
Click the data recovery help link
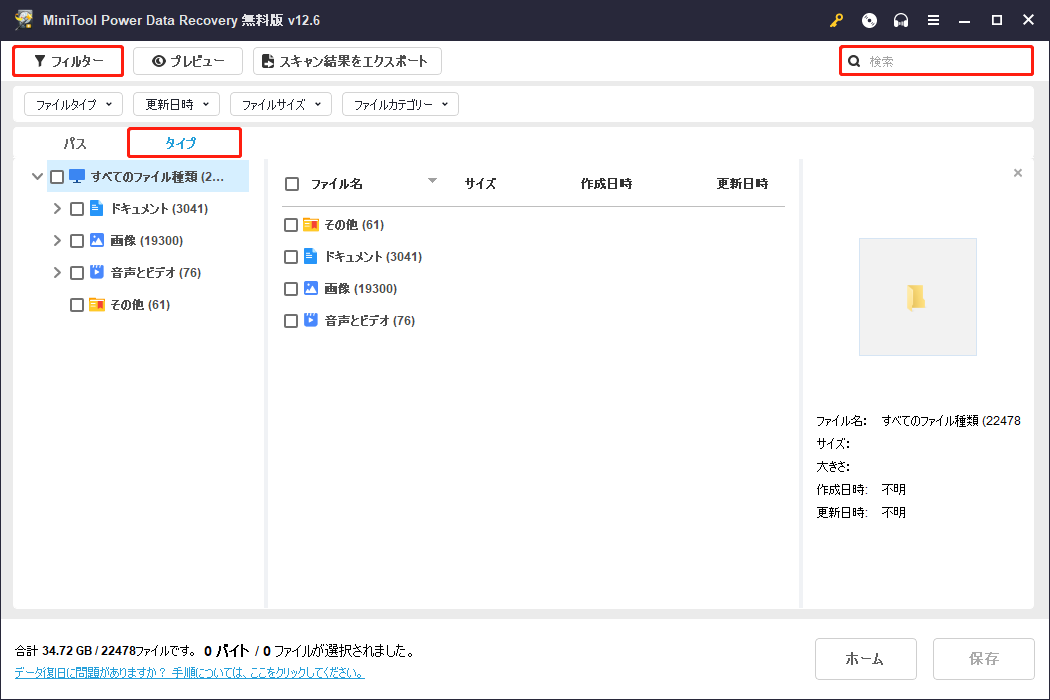click(189, 673)
